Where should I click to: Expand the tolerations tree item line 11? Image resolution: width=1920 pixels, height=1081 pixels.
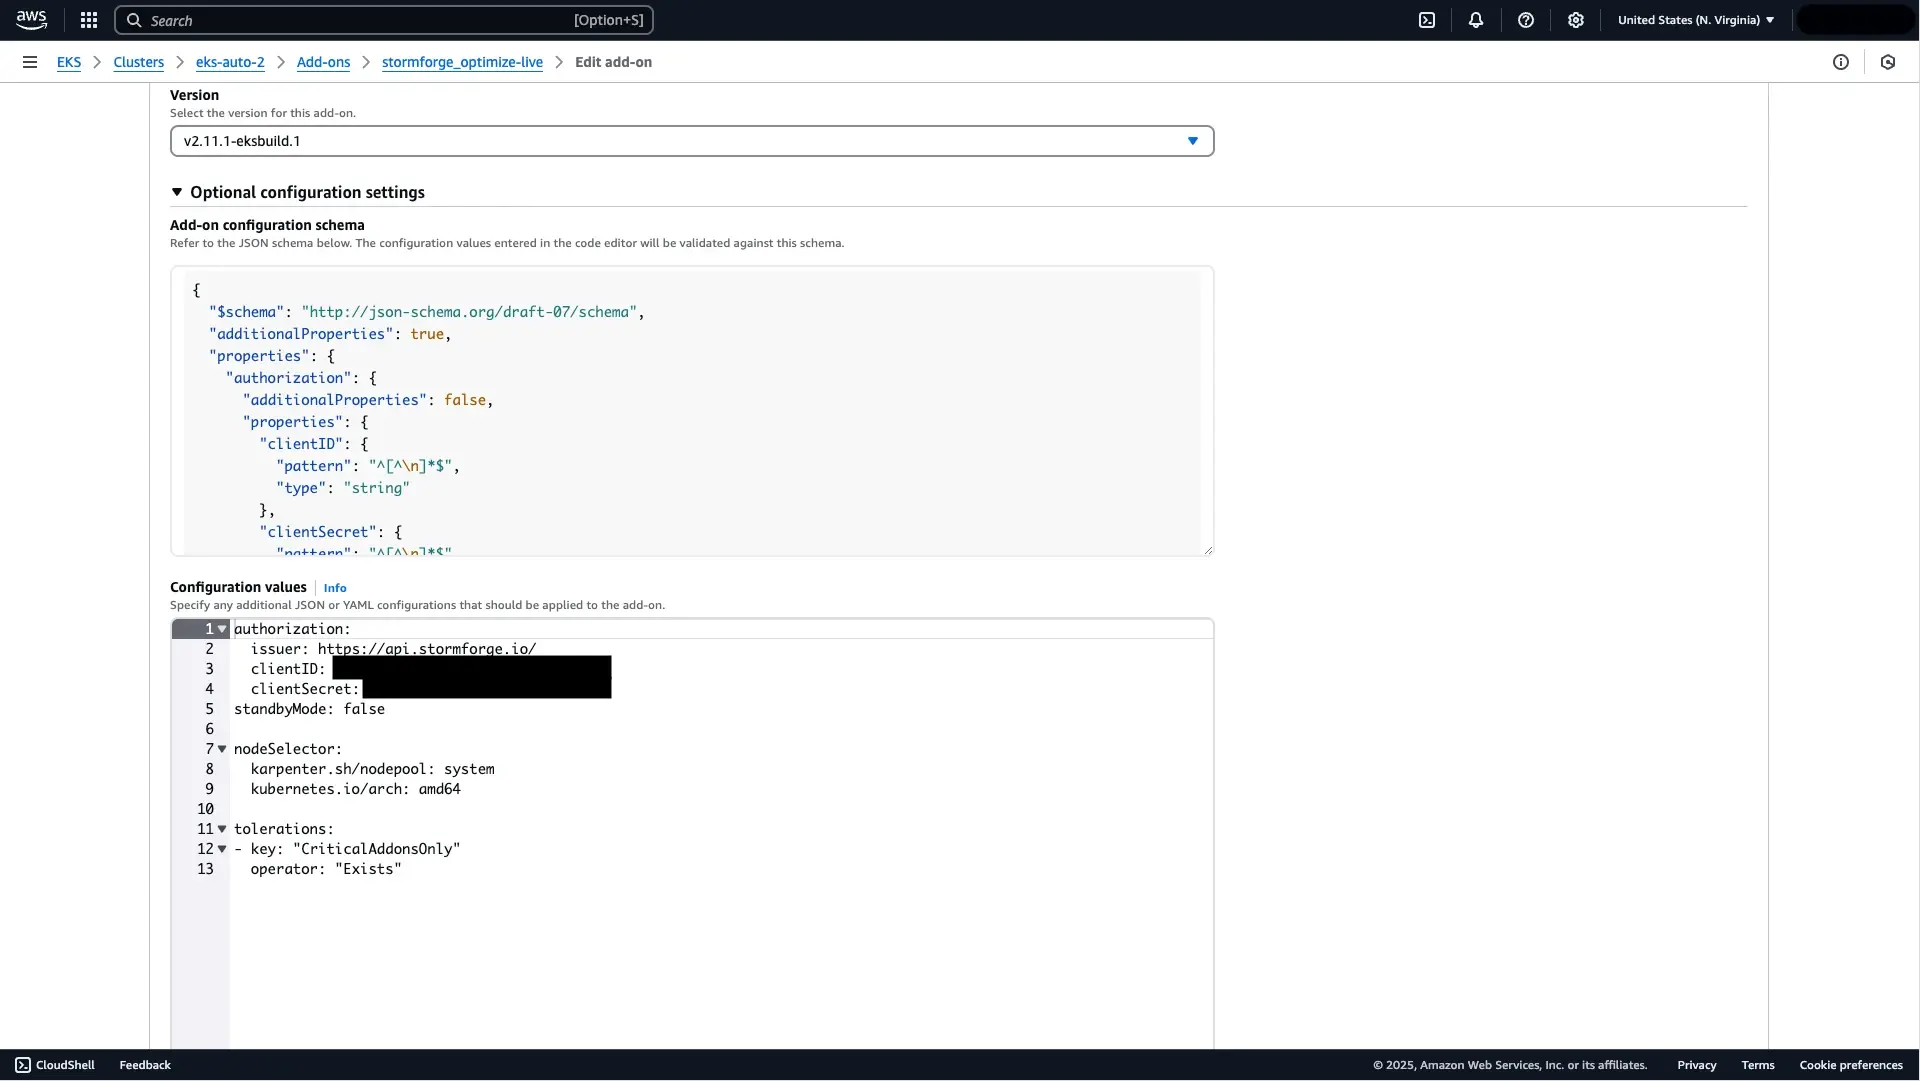[x=223, y=828]
